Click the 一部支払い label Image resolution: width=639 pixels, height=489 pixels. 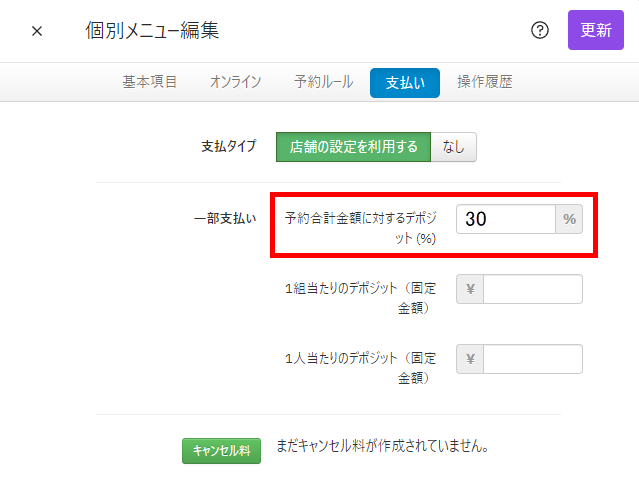click(225, 219)
